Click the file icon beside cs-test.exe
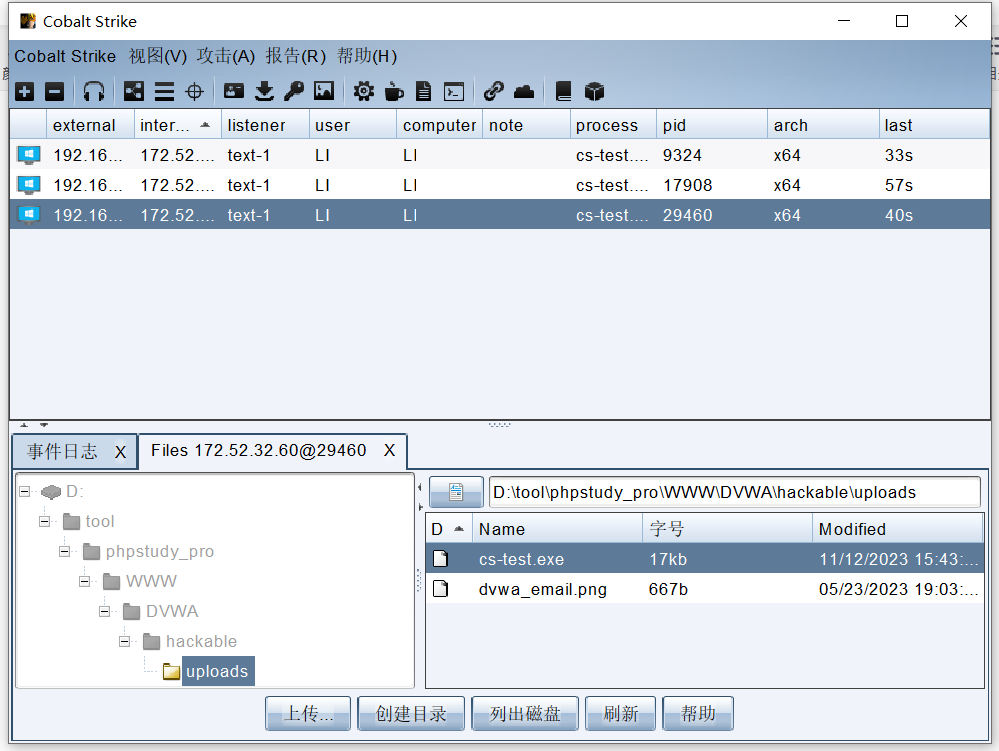999x751 pixels. tap(440, 559)
